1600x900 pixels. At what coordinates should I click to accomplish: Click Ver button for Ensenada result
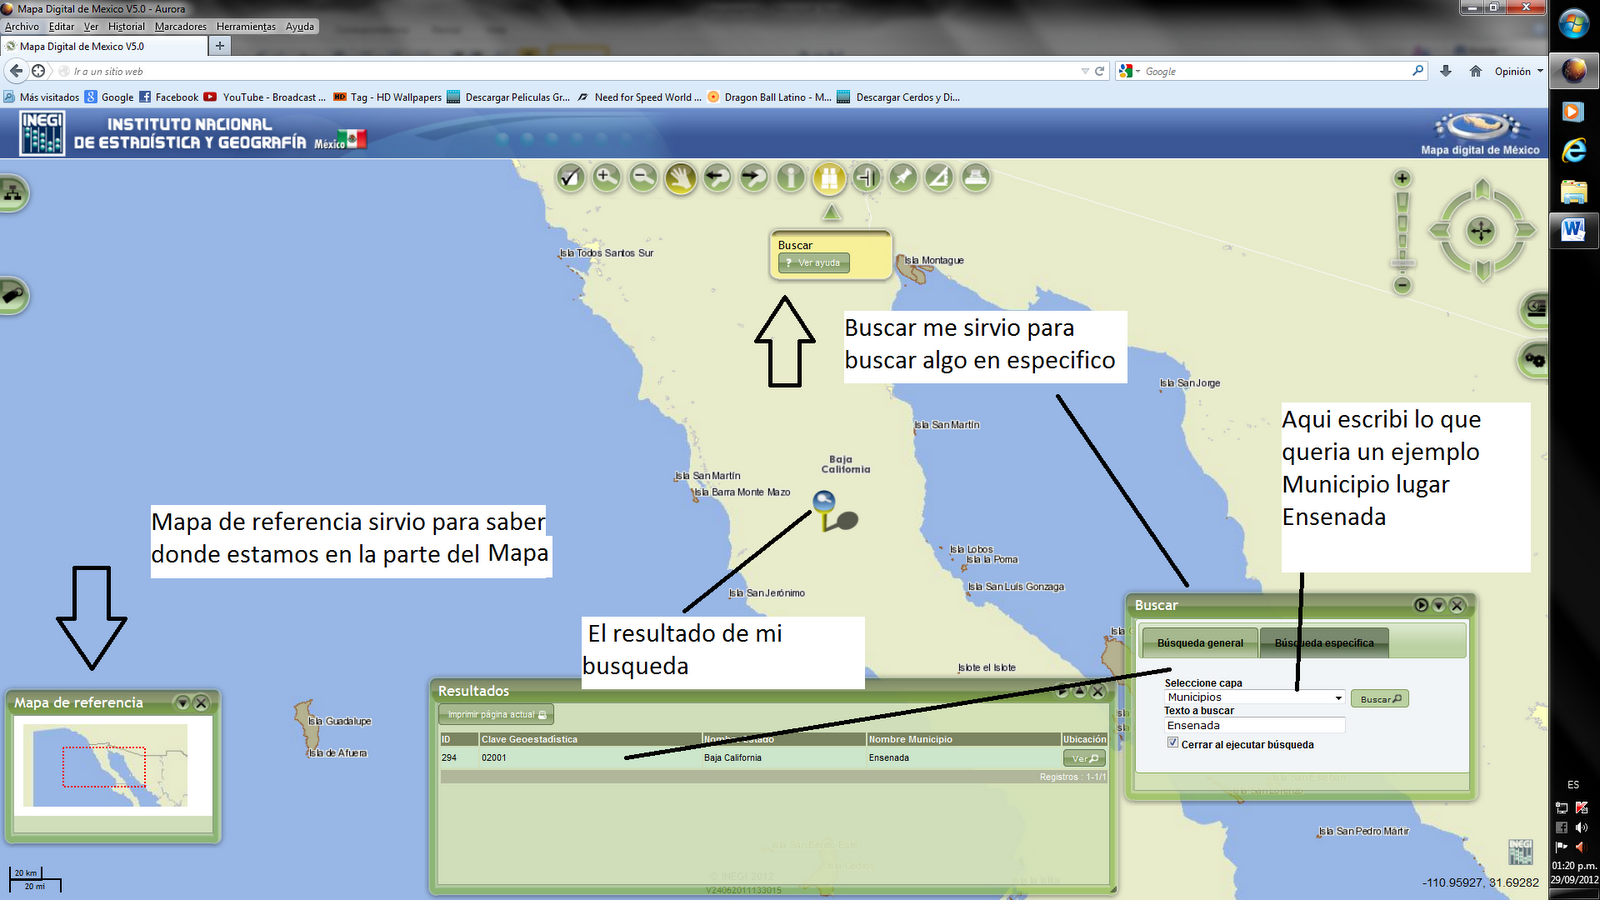pos(1084,758)
